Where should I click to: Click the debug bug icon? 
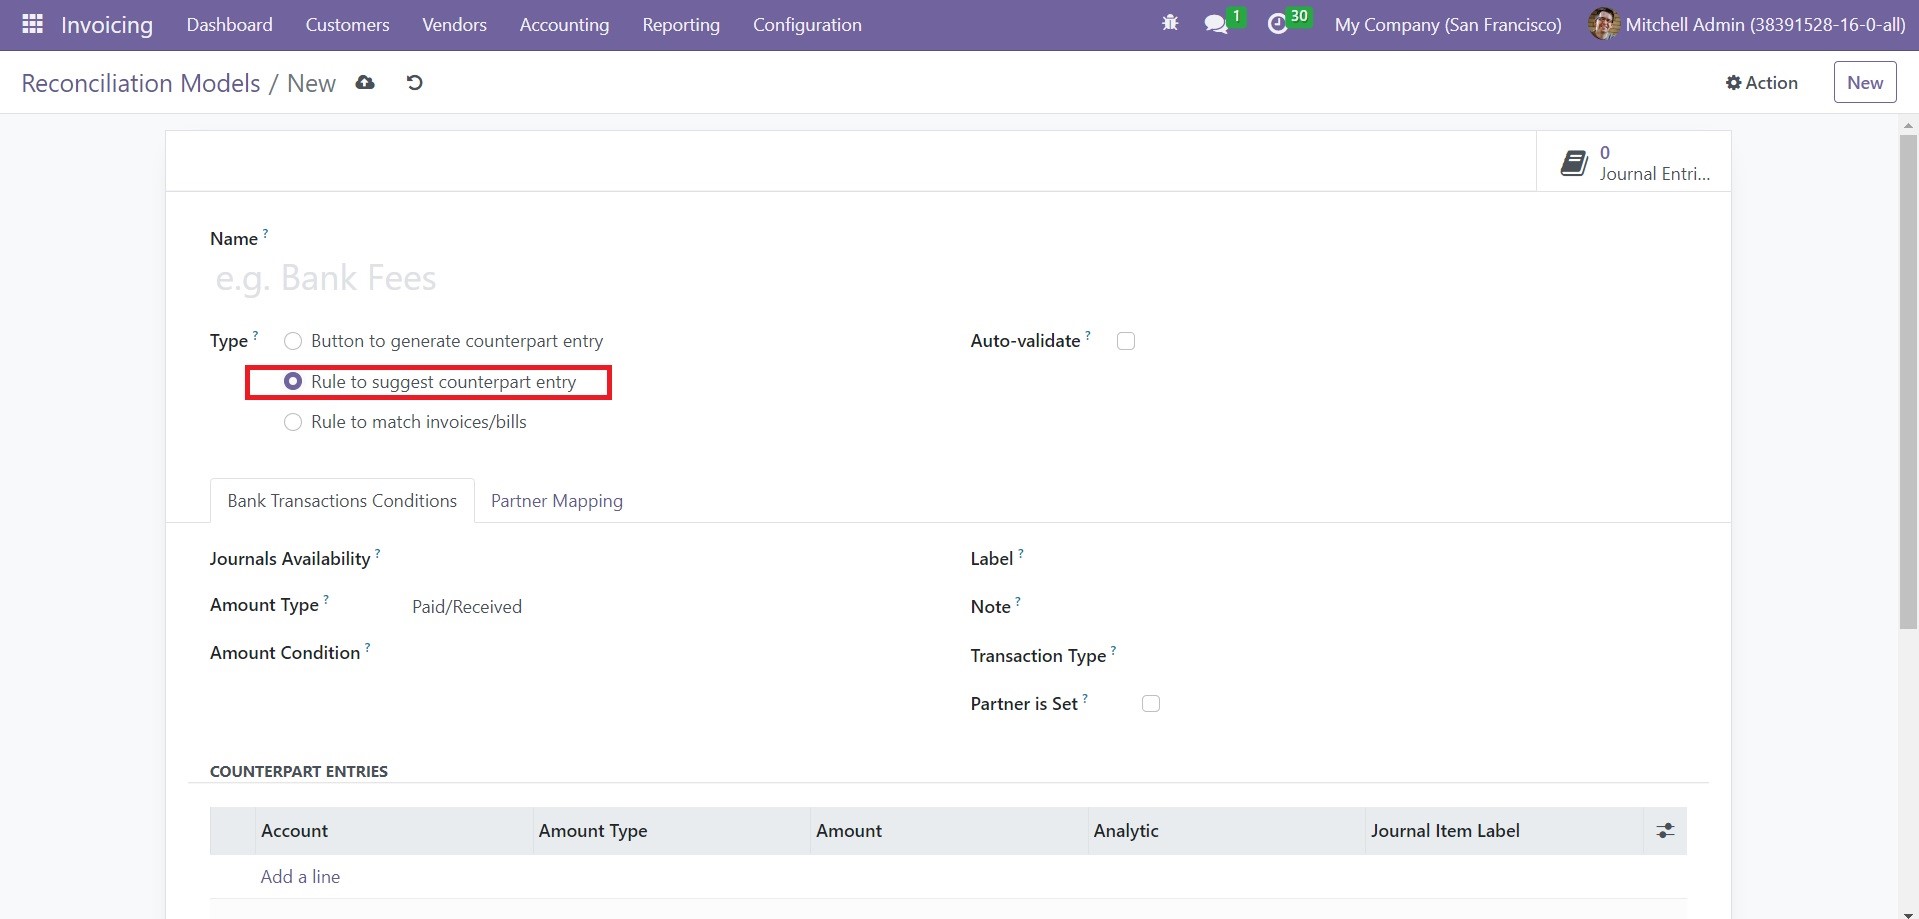pyautogui.click(x=1170, y=24)
